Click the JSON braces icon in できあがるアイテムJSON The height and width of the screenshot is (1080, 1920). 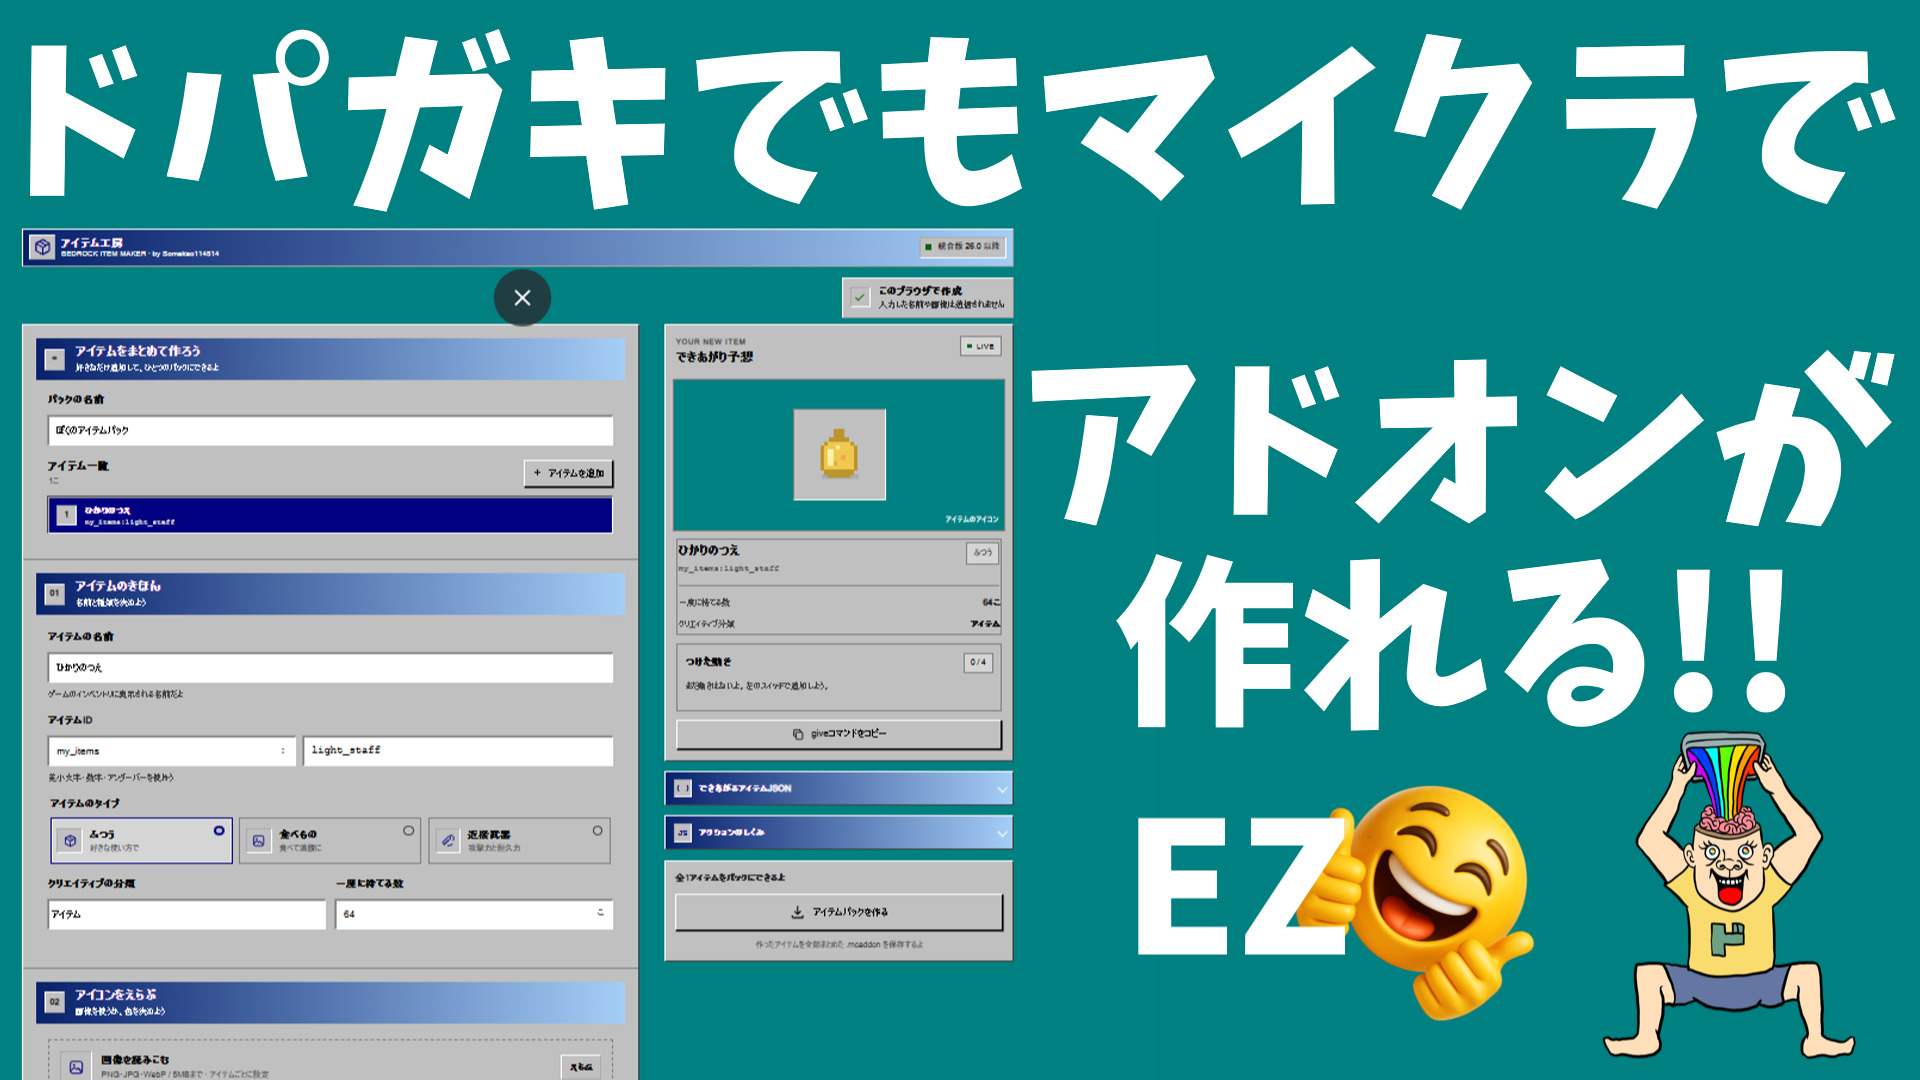pos(683,788)
